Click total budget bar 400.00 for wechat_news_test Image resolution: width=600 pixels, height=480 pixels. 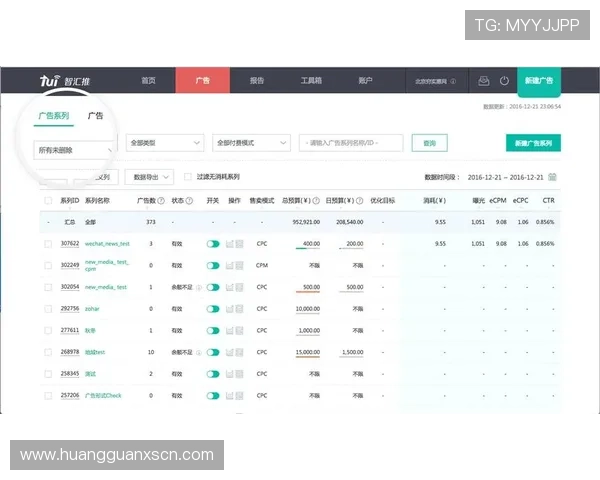click(308, 244)
